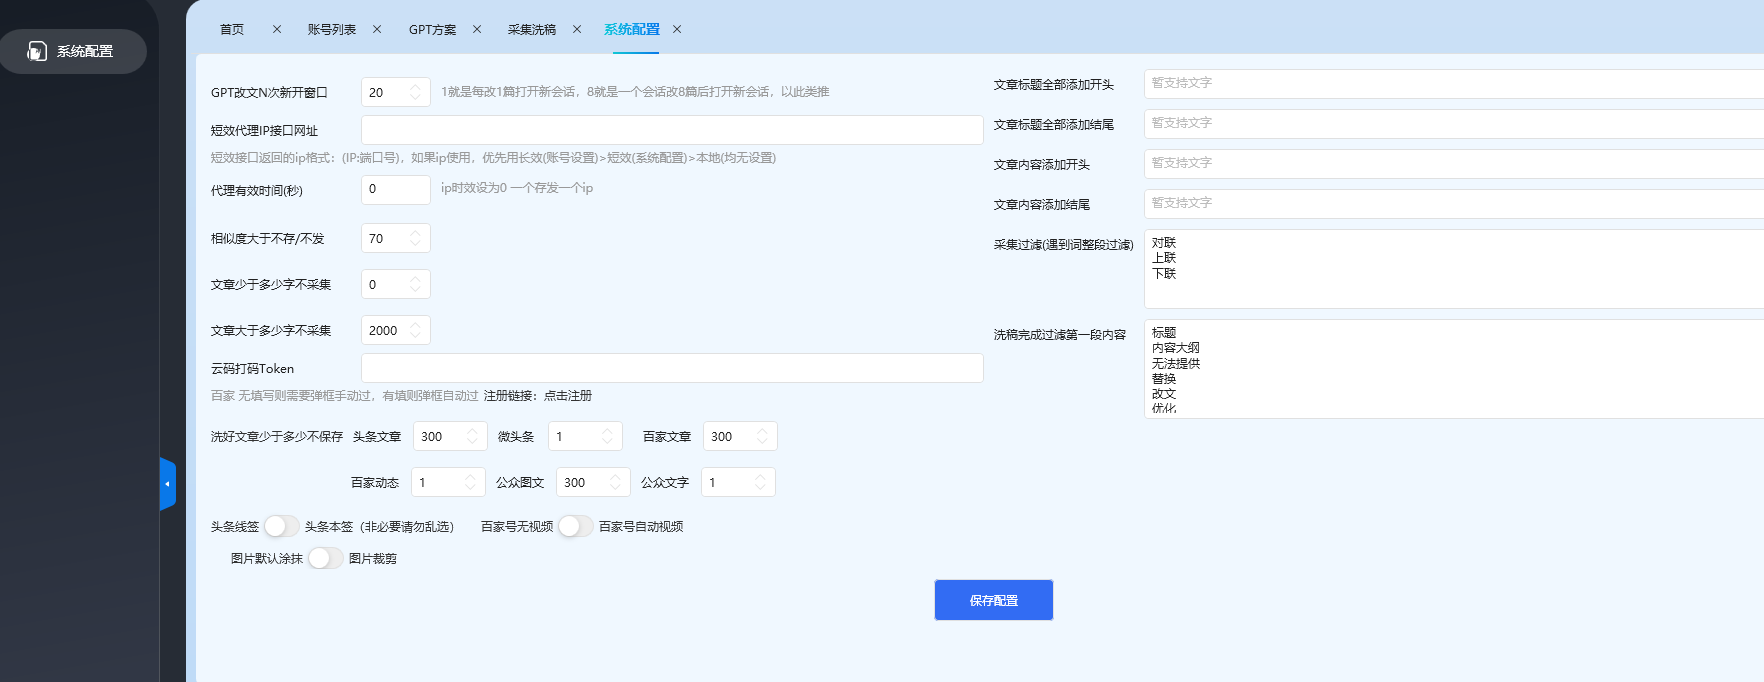Collapse the sidebar with blue arrow handle
Screen dimensions: 1764x682
167,484
